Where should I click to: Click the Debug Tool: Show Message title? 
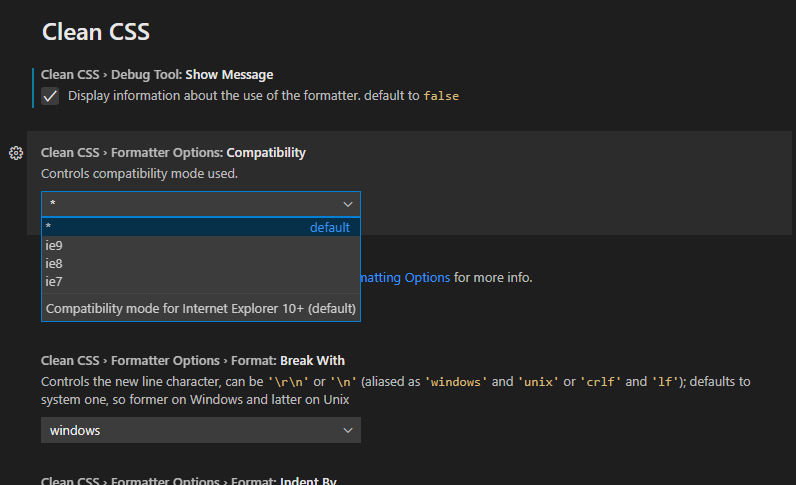(x=157, y=75)
